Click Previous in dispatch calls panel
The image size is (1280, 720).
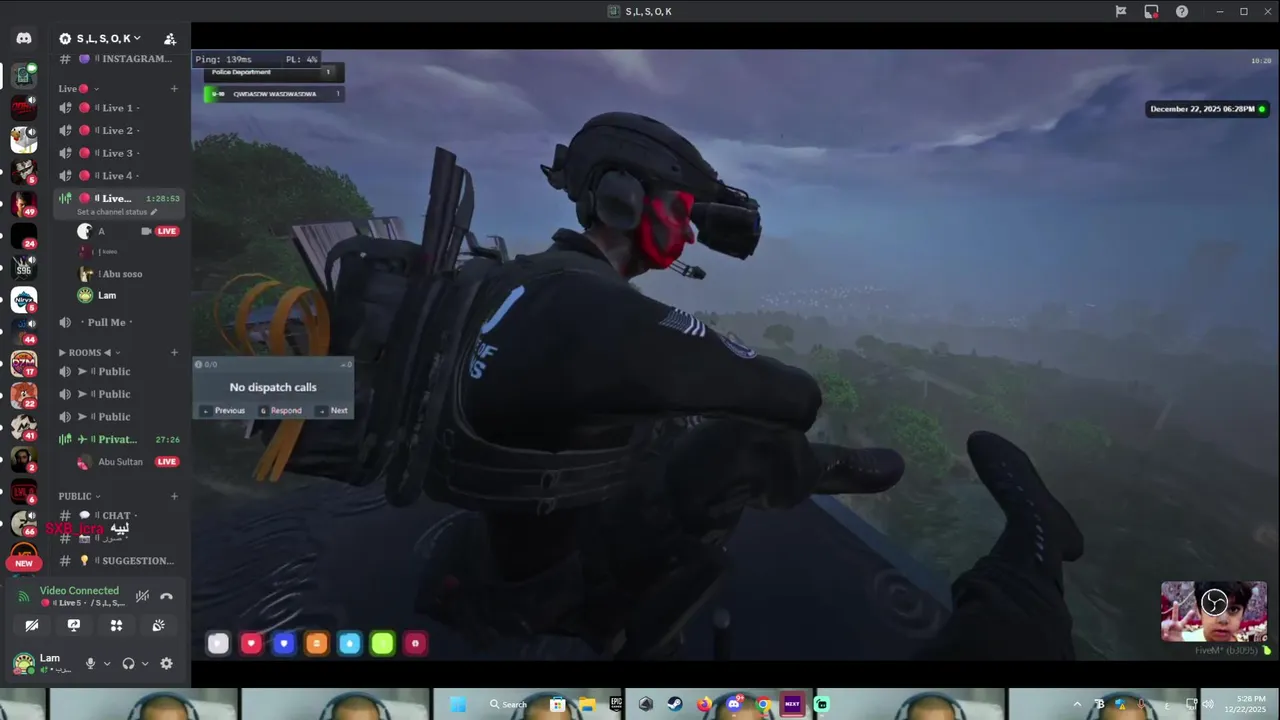click(224, 410)
